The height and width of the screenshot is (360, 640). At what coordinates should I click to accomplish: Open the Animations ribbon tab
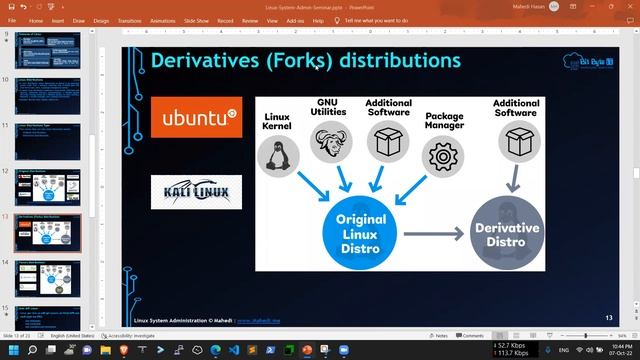(162, 20)
